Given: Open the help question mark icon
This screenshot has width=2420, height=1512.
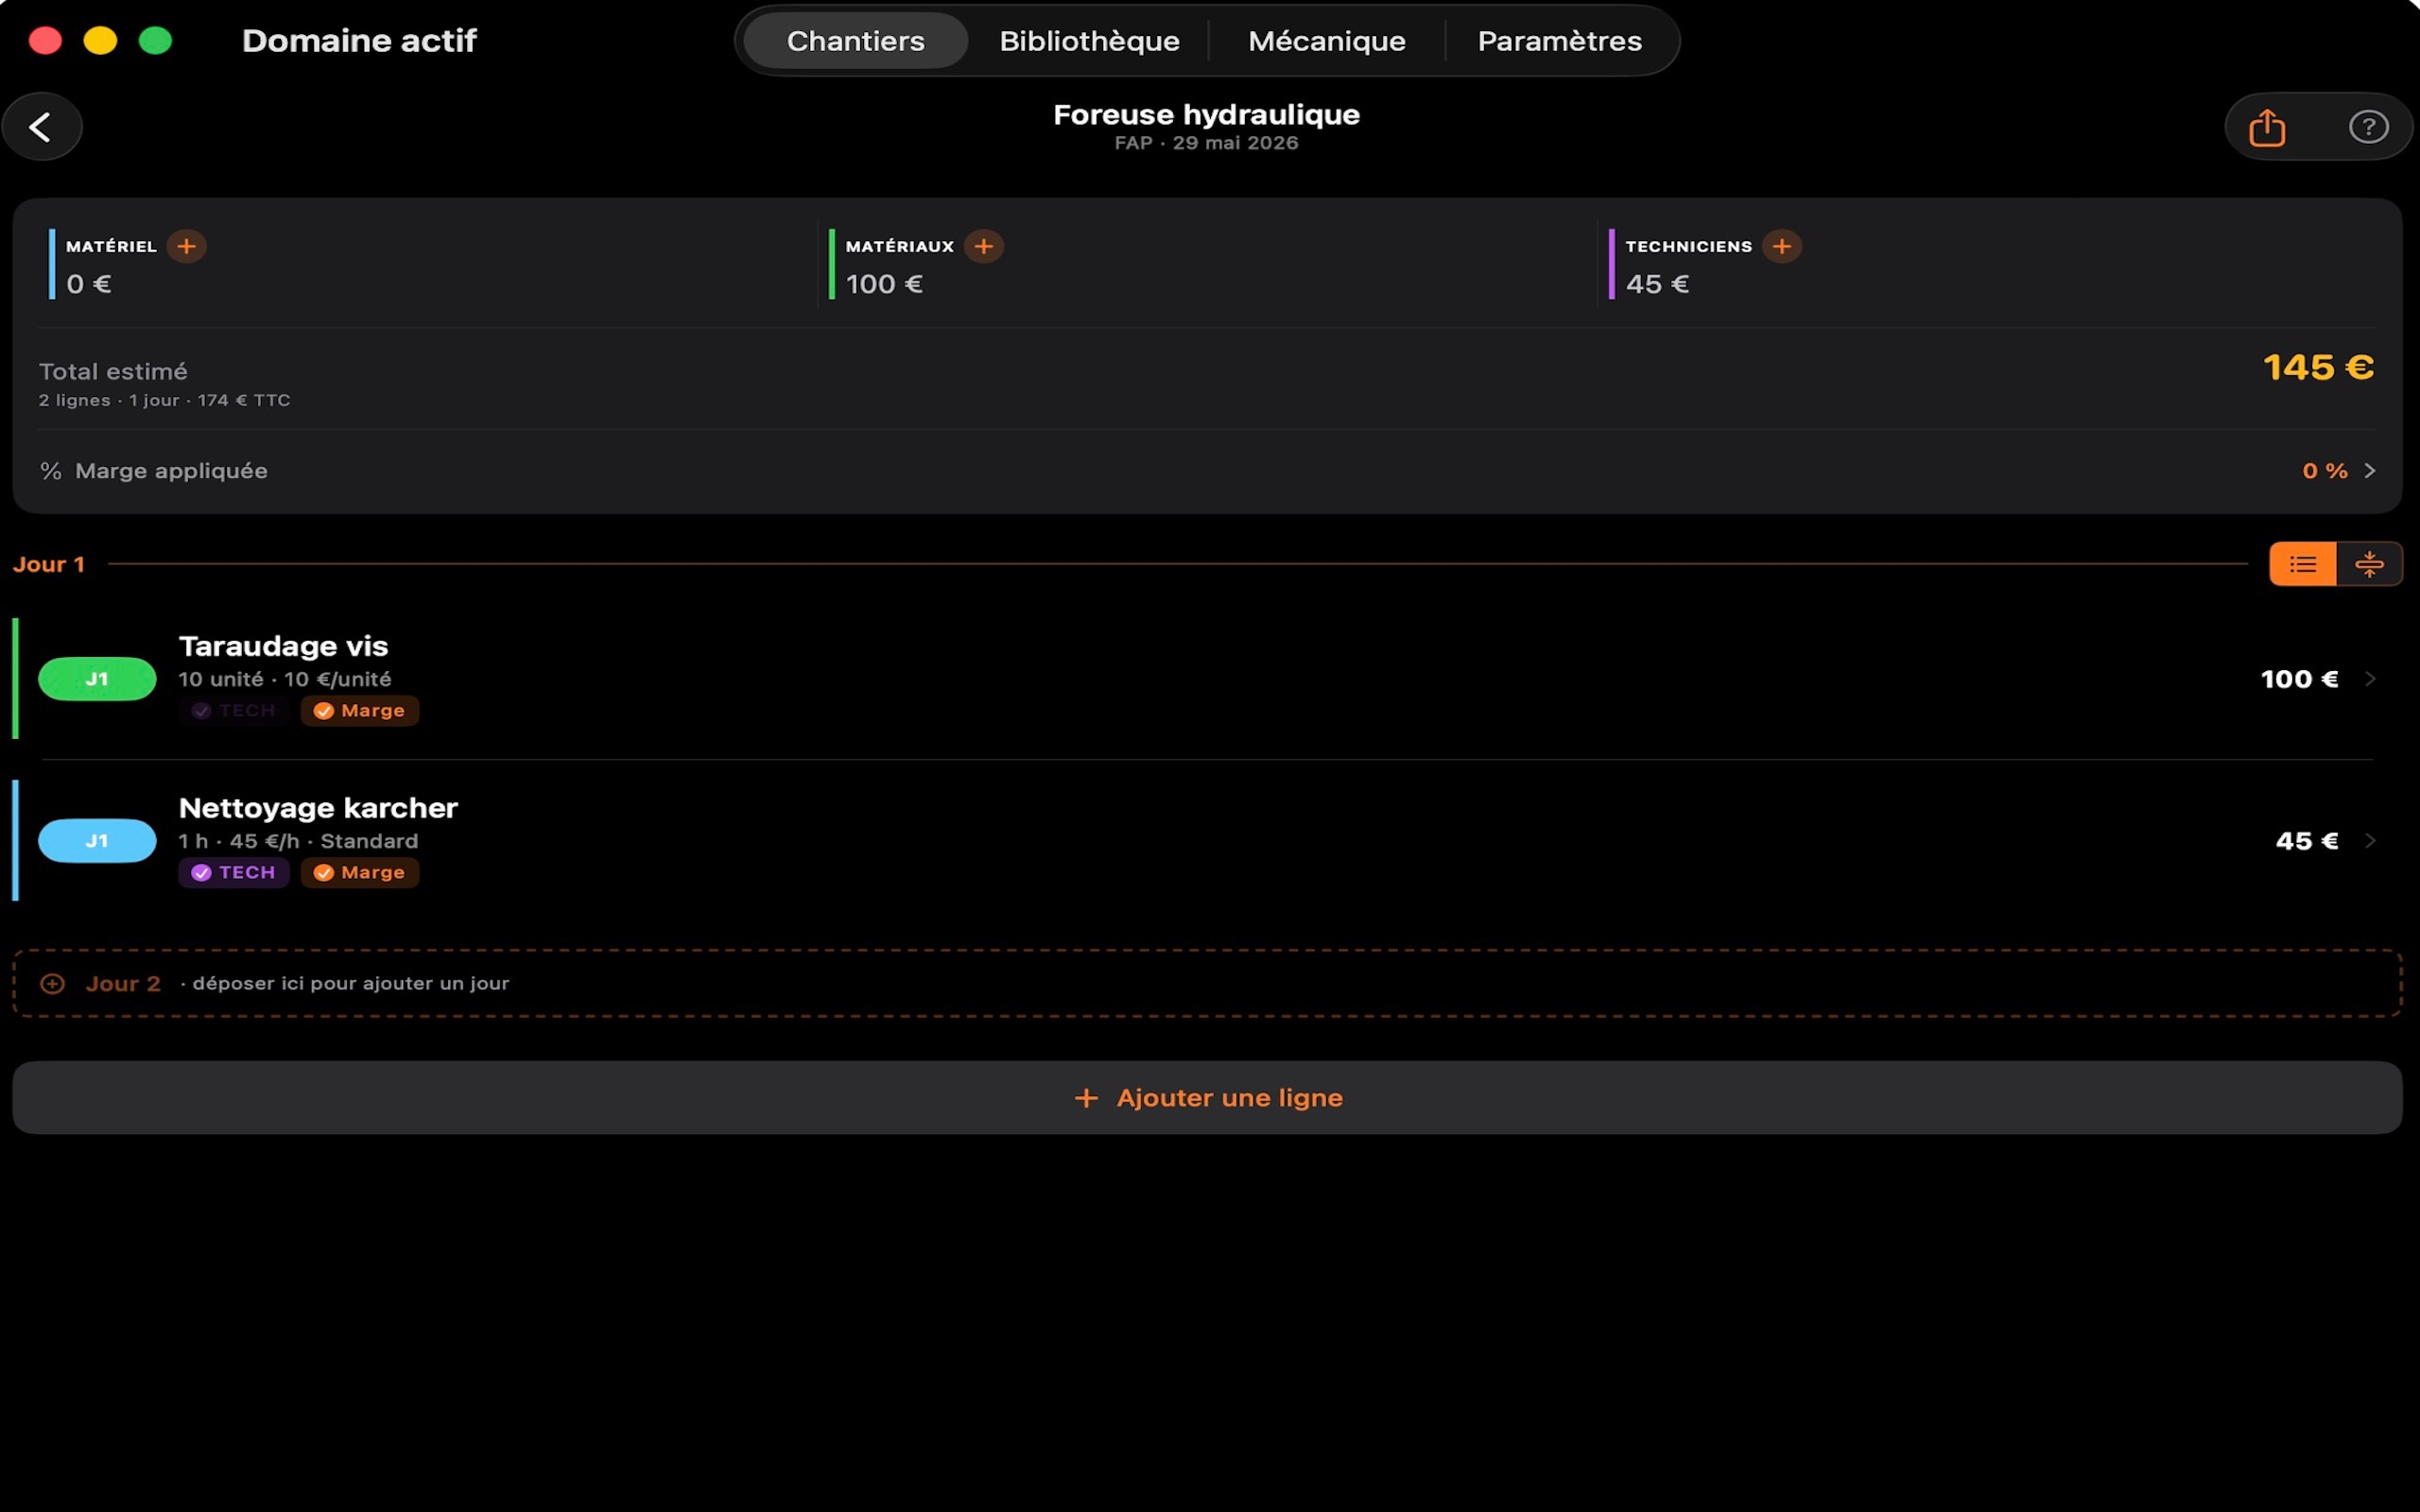Looking at the screenshot, I should click(x=2368, y=127).
